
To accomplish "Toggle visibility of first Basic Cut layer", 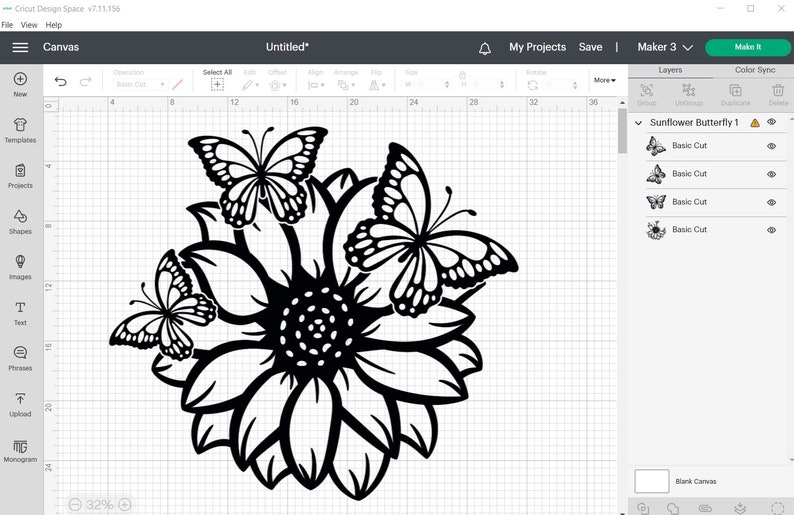I will (771, 146).
